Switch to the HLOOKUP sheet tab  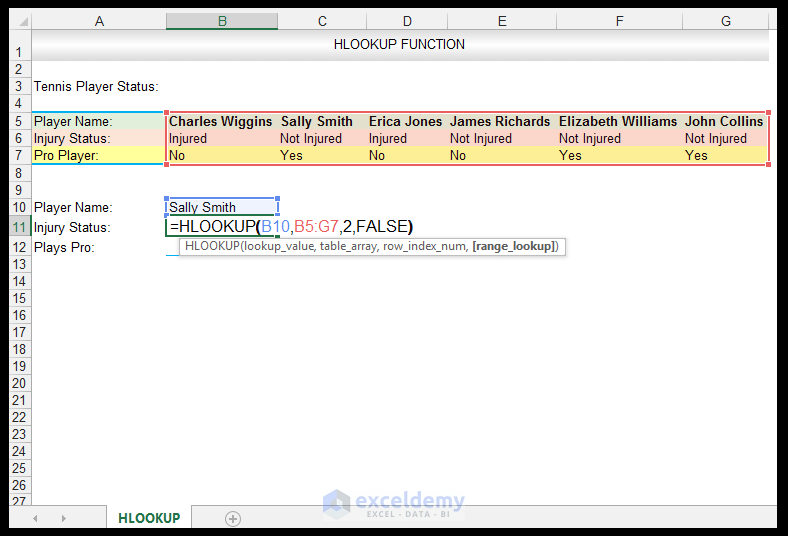(149, 518)
